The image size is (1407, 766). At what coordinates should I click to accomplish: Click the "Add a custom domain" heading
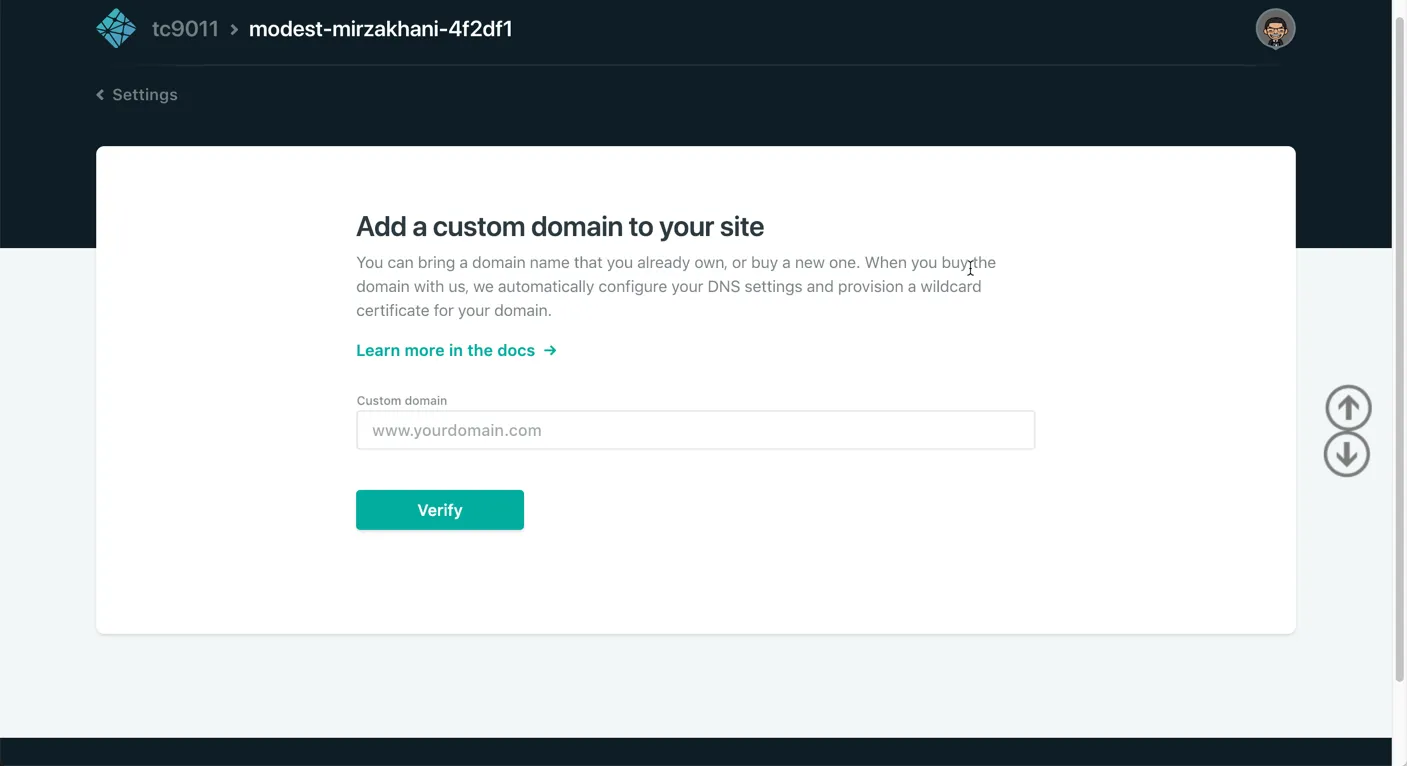point(560,227)
